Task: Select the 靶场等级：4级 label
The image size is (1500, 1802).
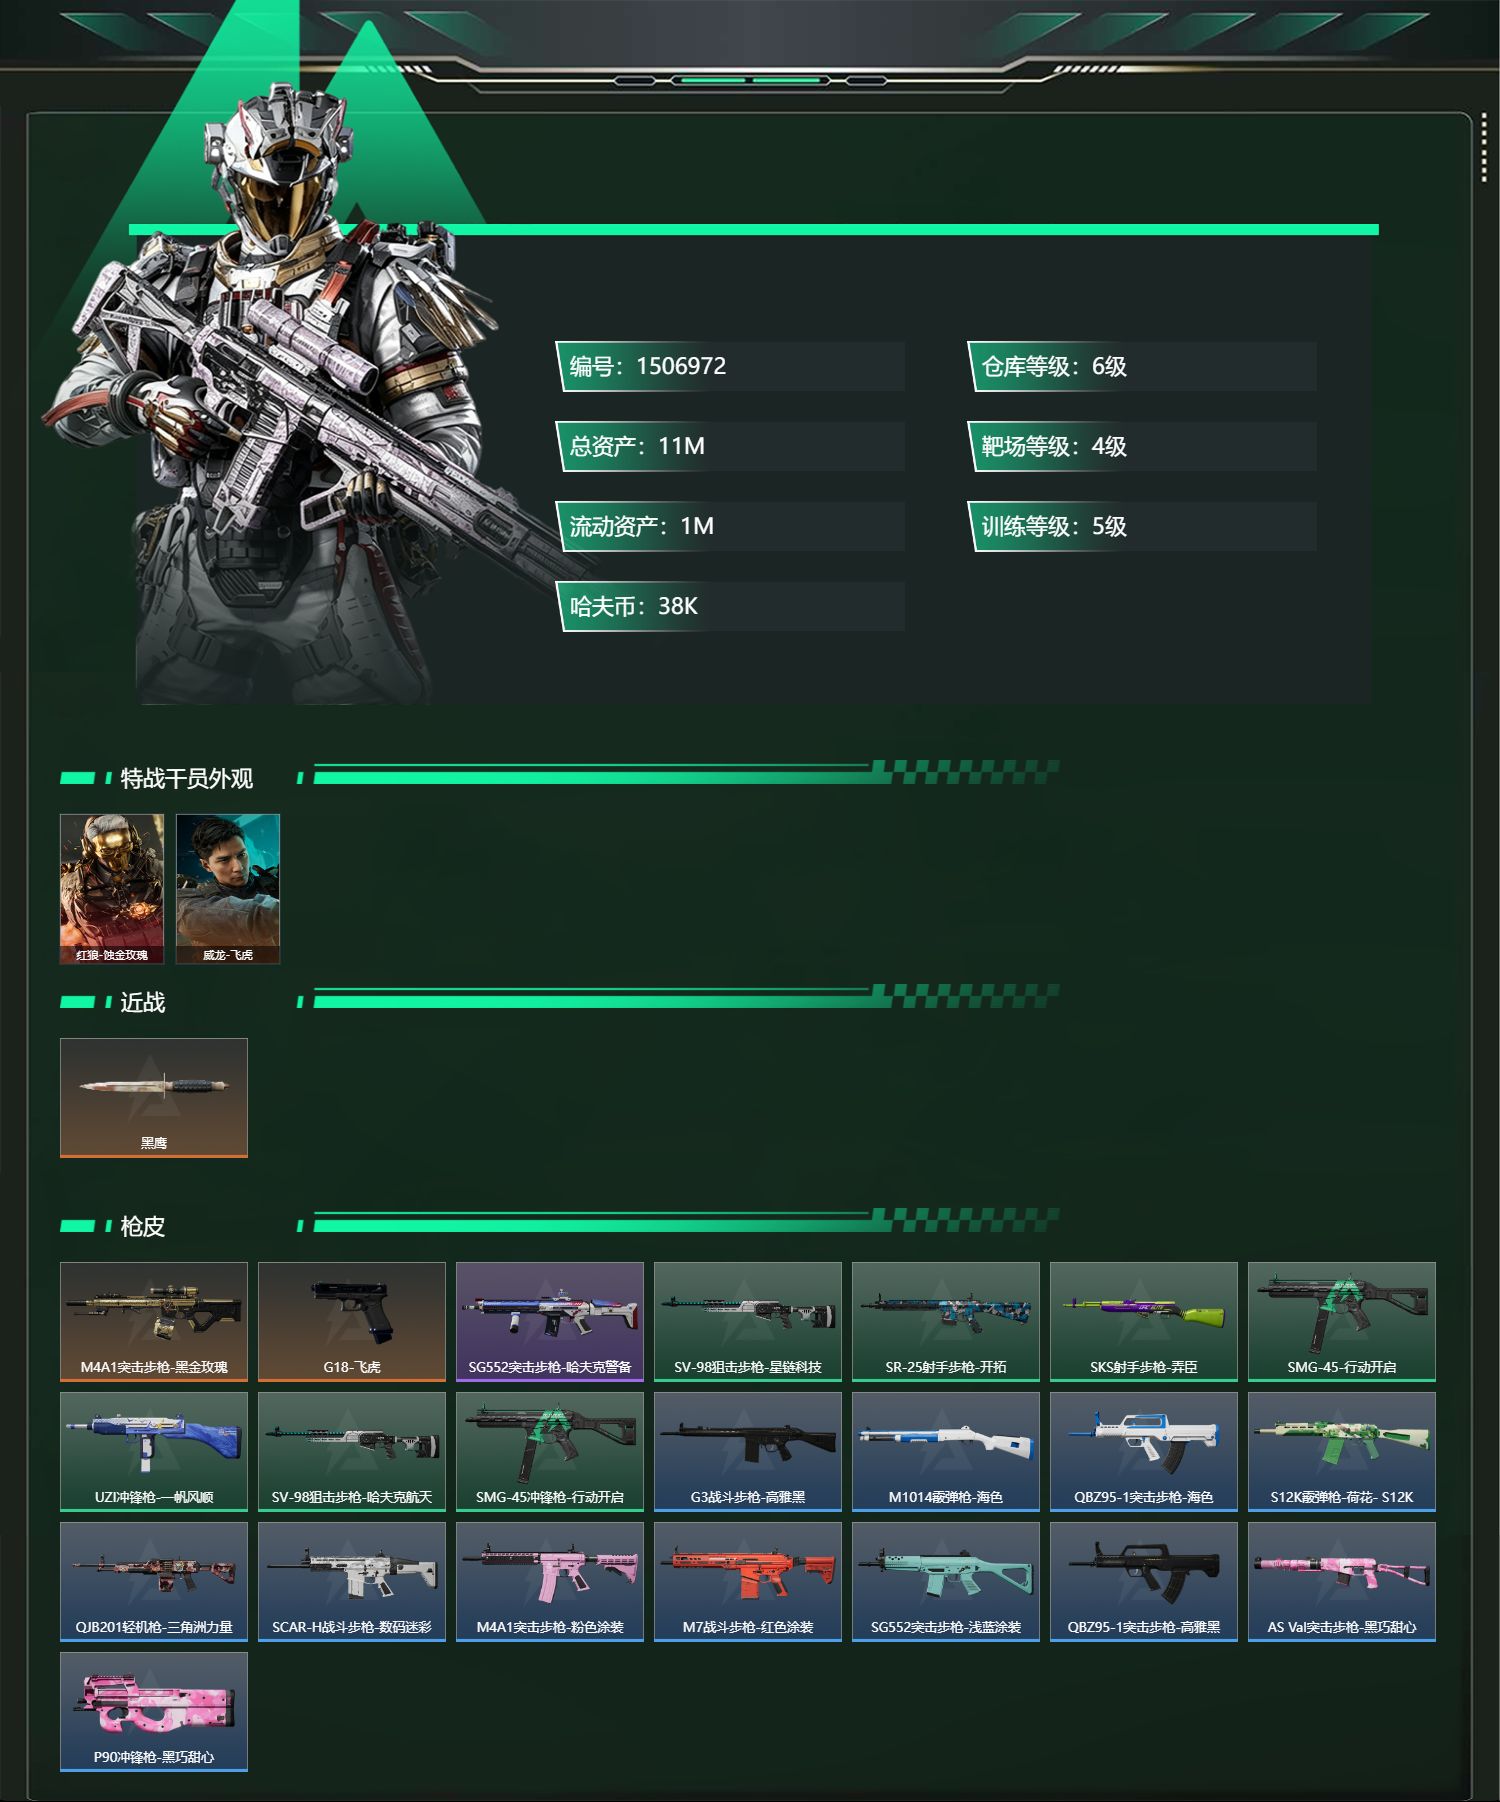Action: click(1142, 446)
